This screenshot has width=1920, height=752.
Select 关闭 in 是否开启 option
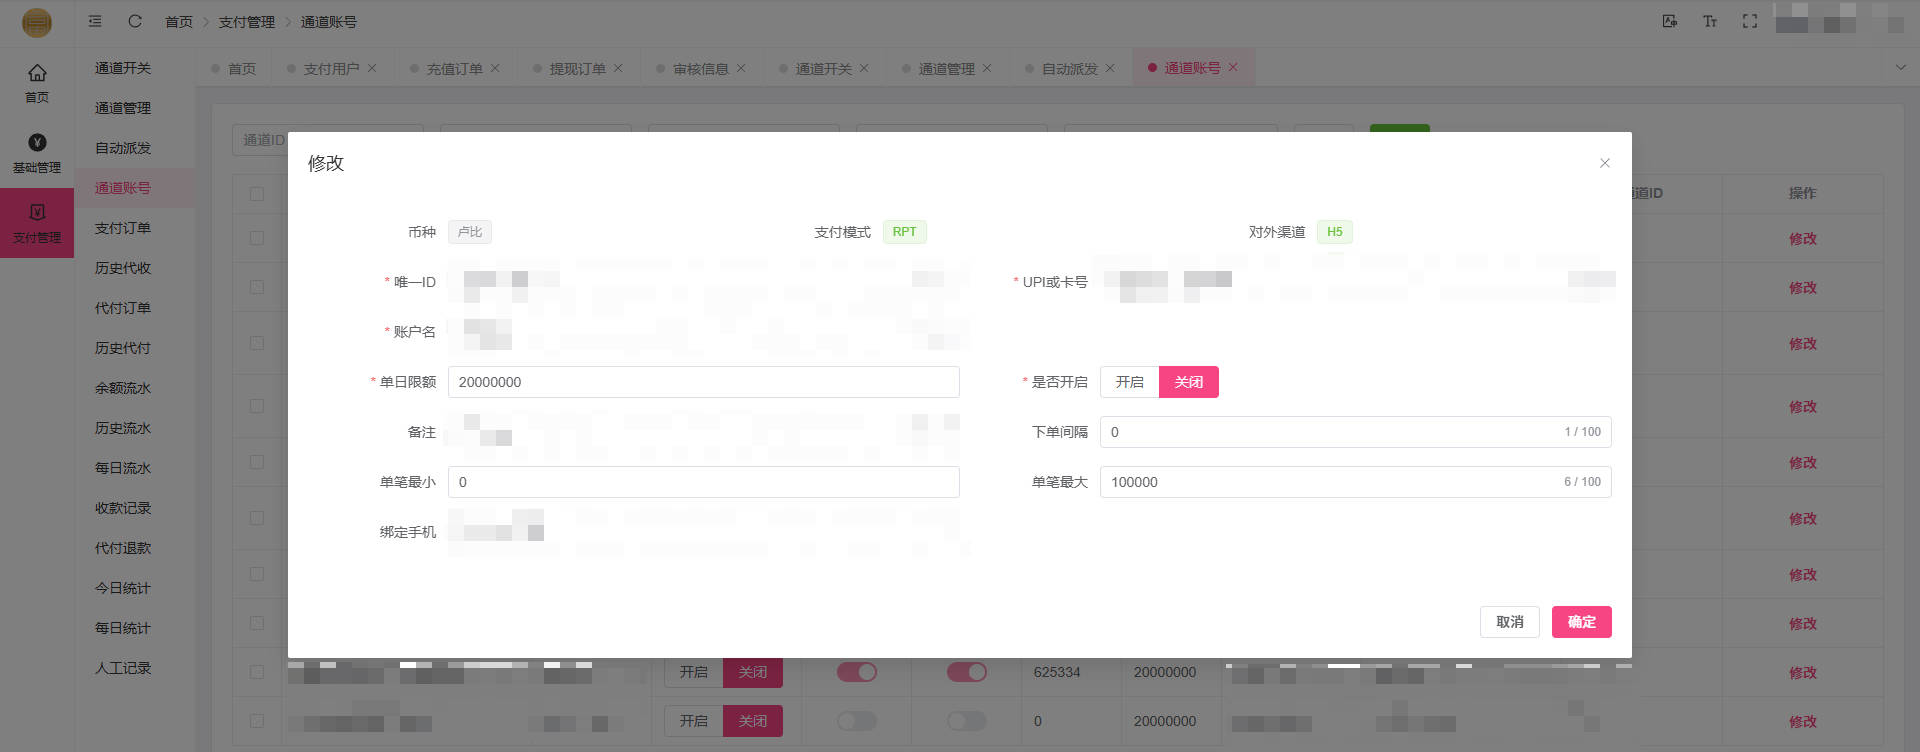pyautogui.click(x=1188, y=382)
